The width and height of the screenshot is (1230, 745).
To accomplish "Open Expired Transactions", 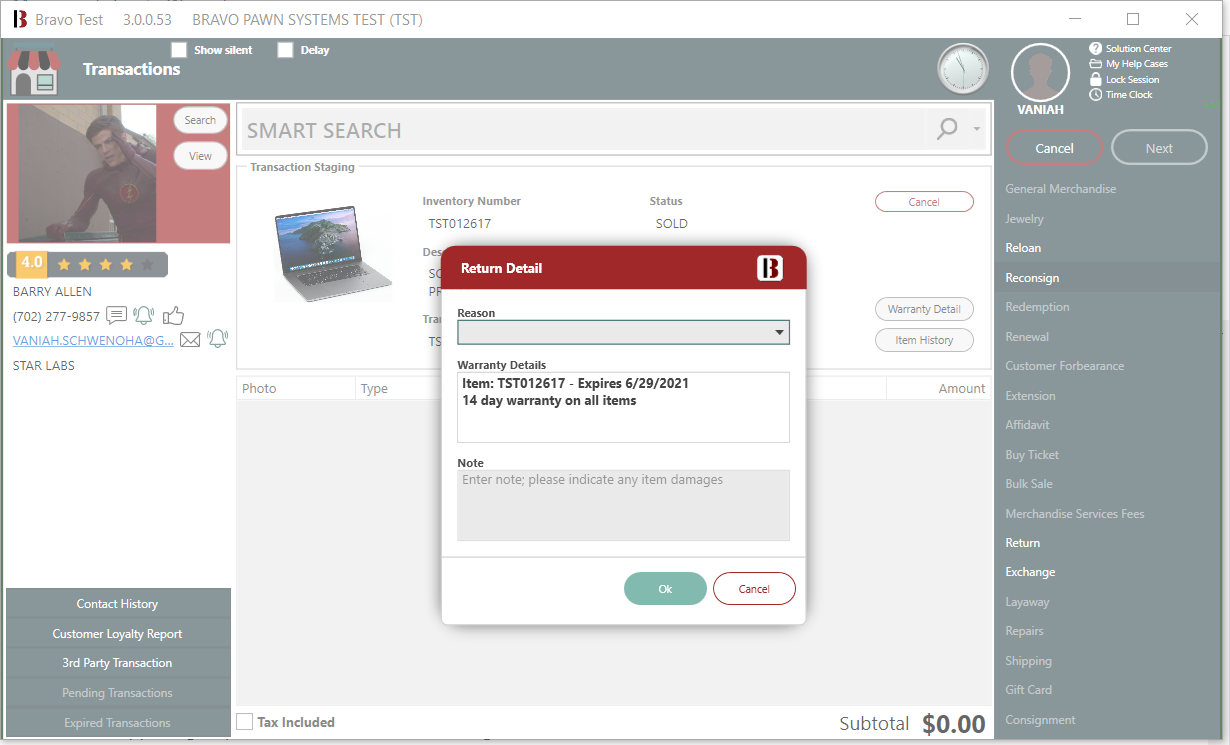I will point(118,723).
